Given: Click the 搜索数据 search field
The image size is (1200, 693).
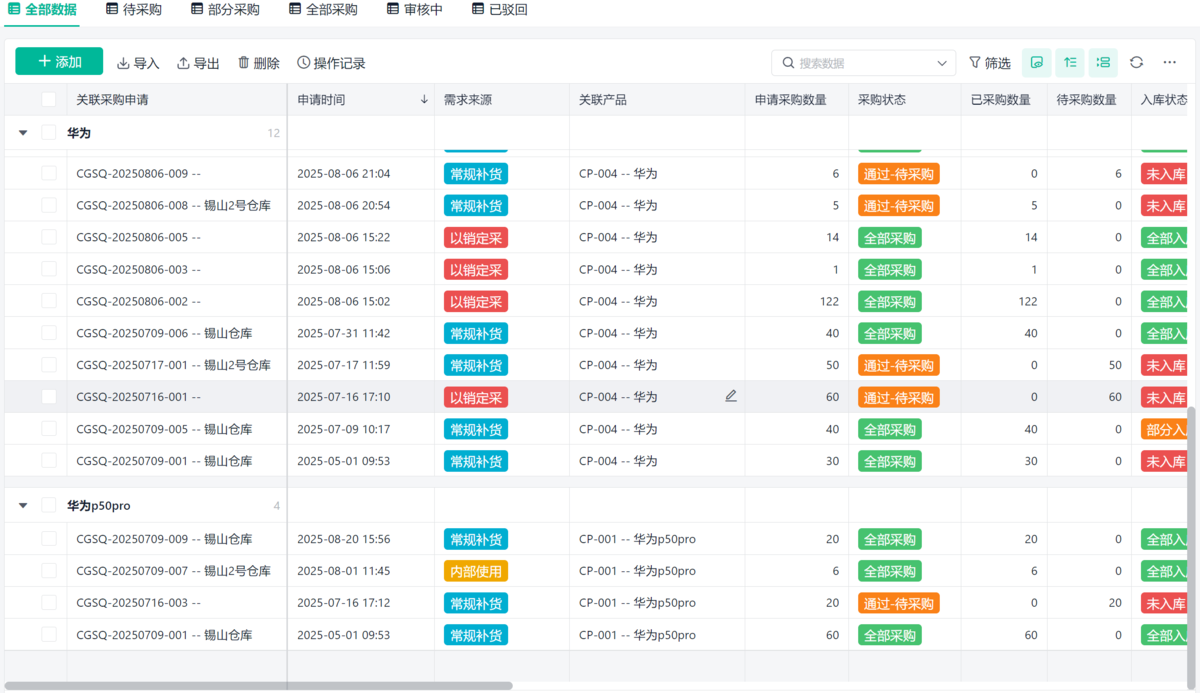Looking at the screenshot, I should coord(864,63).
